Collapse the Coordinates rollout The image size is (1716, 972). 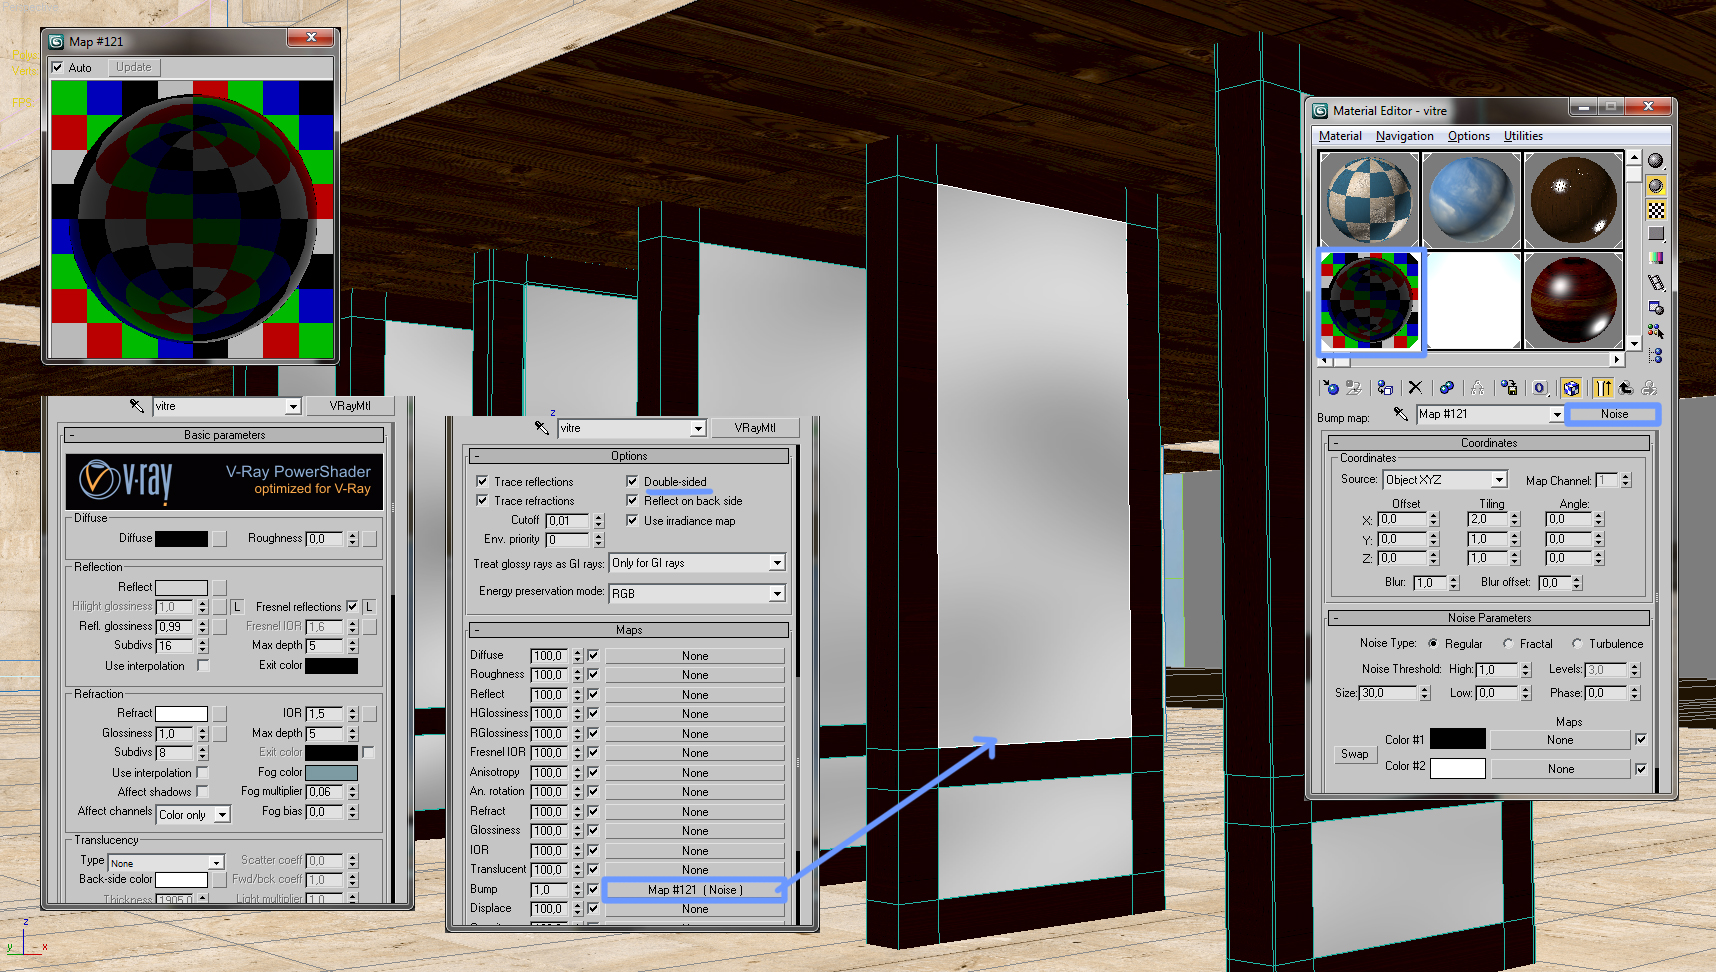[x=1488, y=443]
